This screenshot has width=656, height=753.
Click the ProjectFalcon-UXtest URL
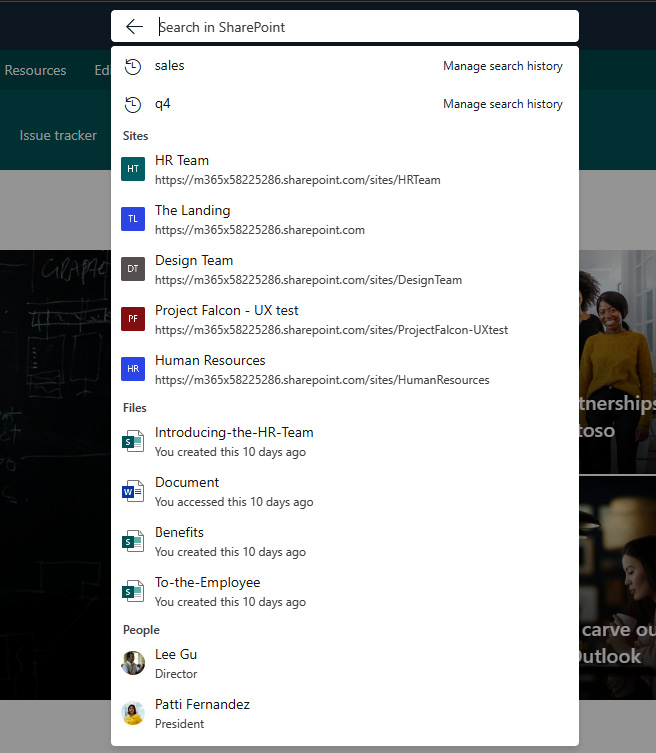331,330
